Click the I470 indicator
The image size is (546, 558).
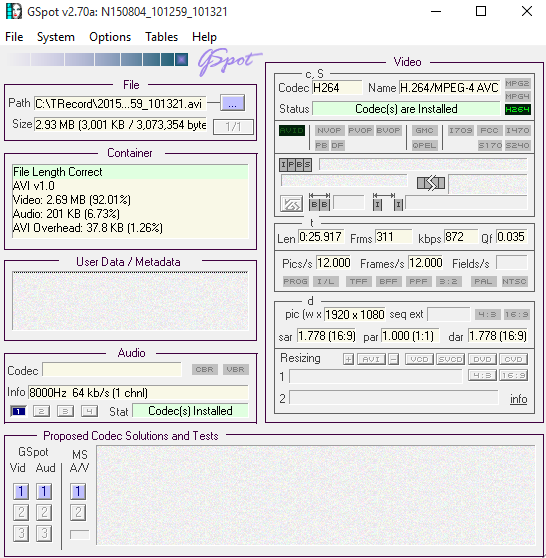518,131
